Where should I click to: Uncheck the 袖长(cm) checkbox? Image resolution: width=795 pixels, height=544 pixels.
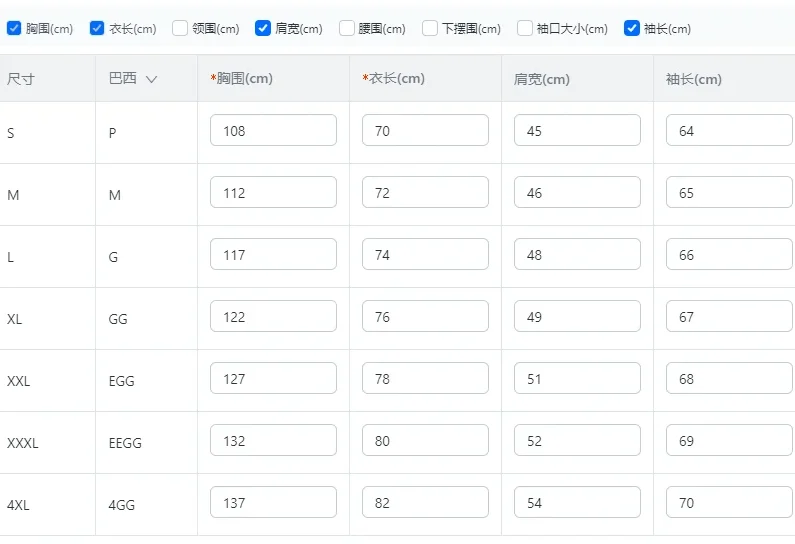[x=632, y=28]
